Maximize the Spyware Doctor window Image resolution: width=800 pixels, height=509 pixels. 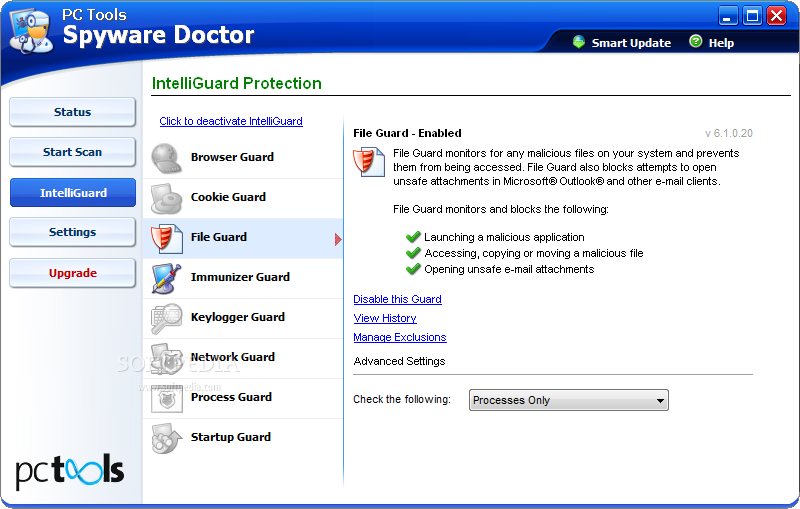[753, 16]
